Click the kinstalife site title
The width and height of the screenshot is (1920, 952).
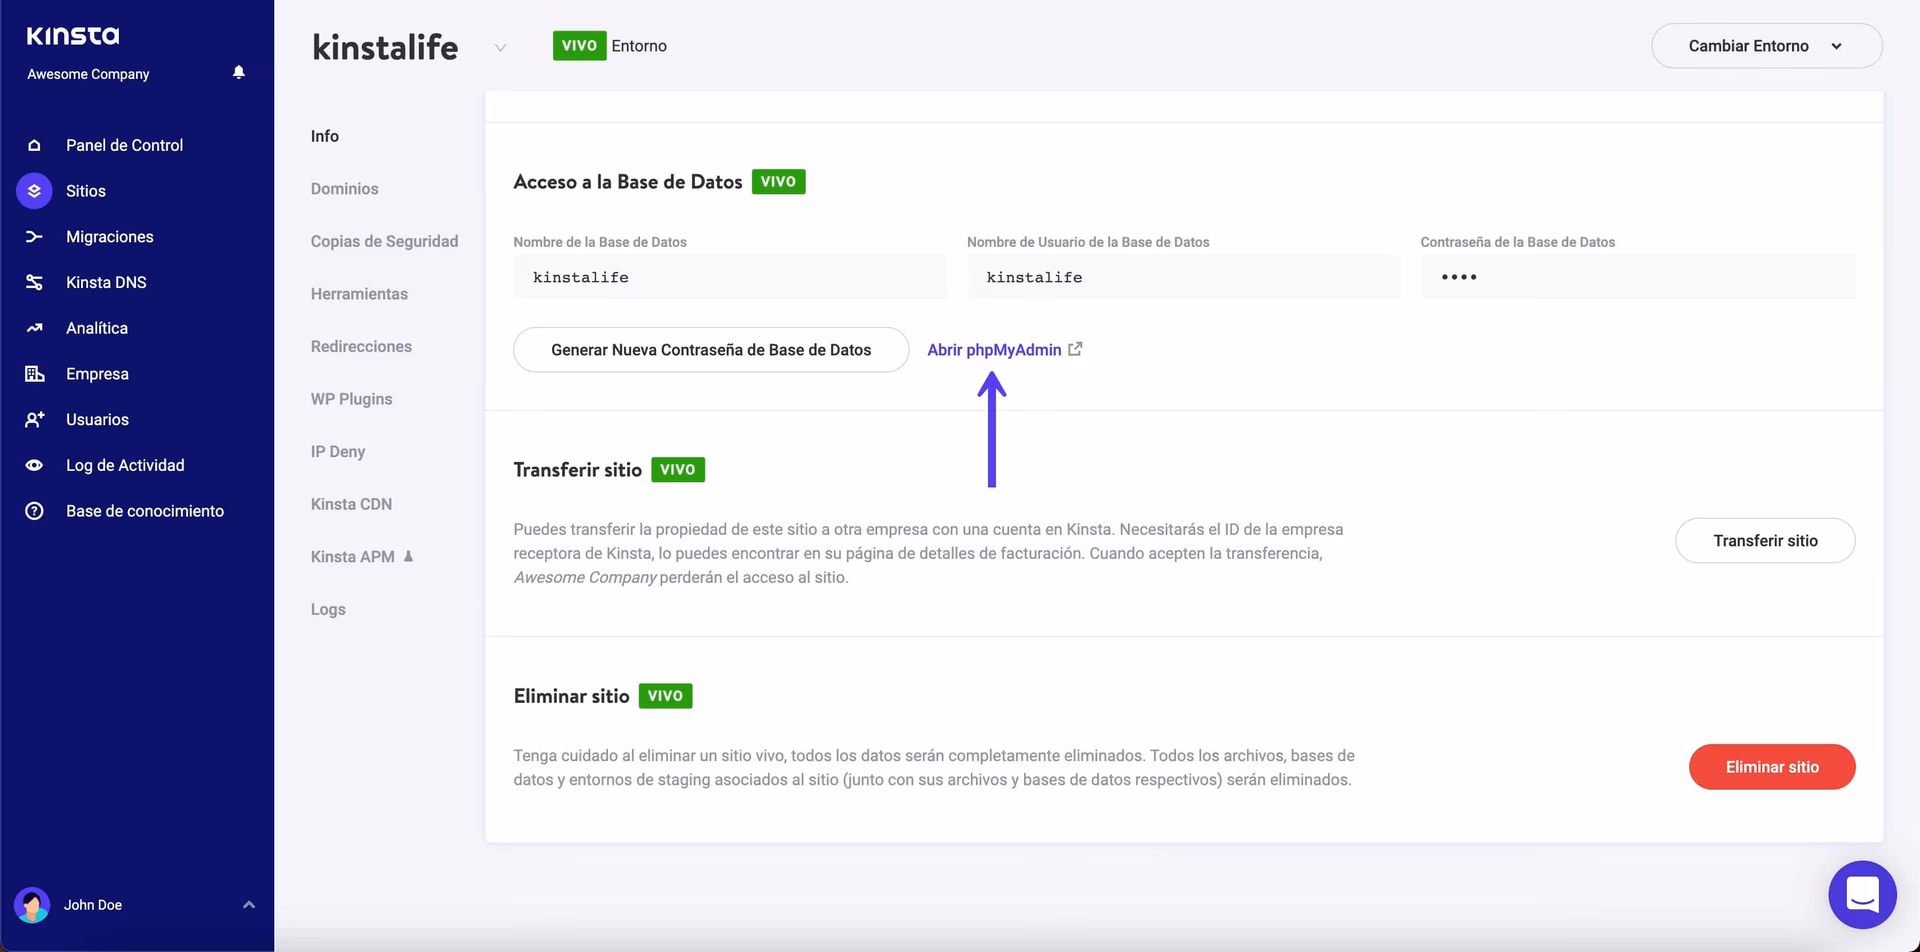pos(385,47)
